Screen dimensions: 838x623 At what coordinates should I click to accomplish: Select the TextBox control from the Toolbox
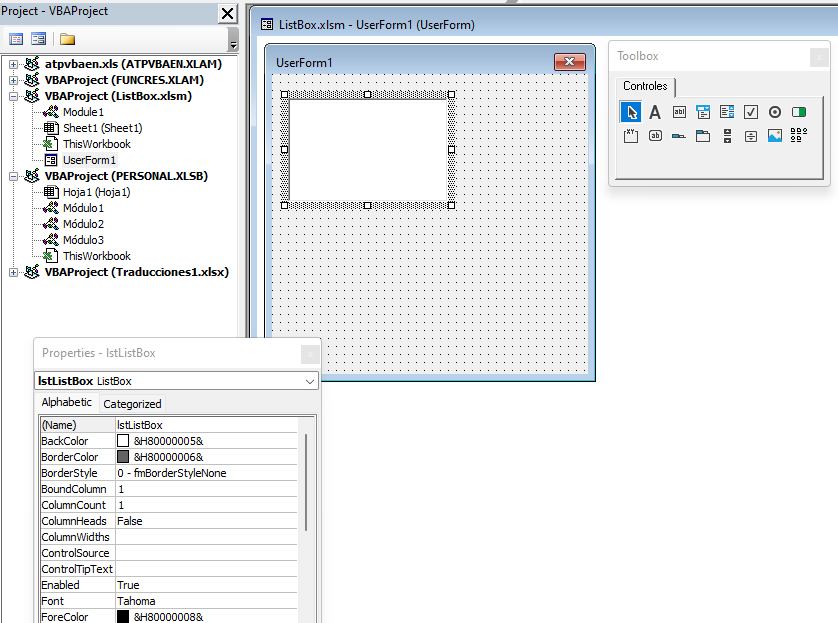point(680,112)
